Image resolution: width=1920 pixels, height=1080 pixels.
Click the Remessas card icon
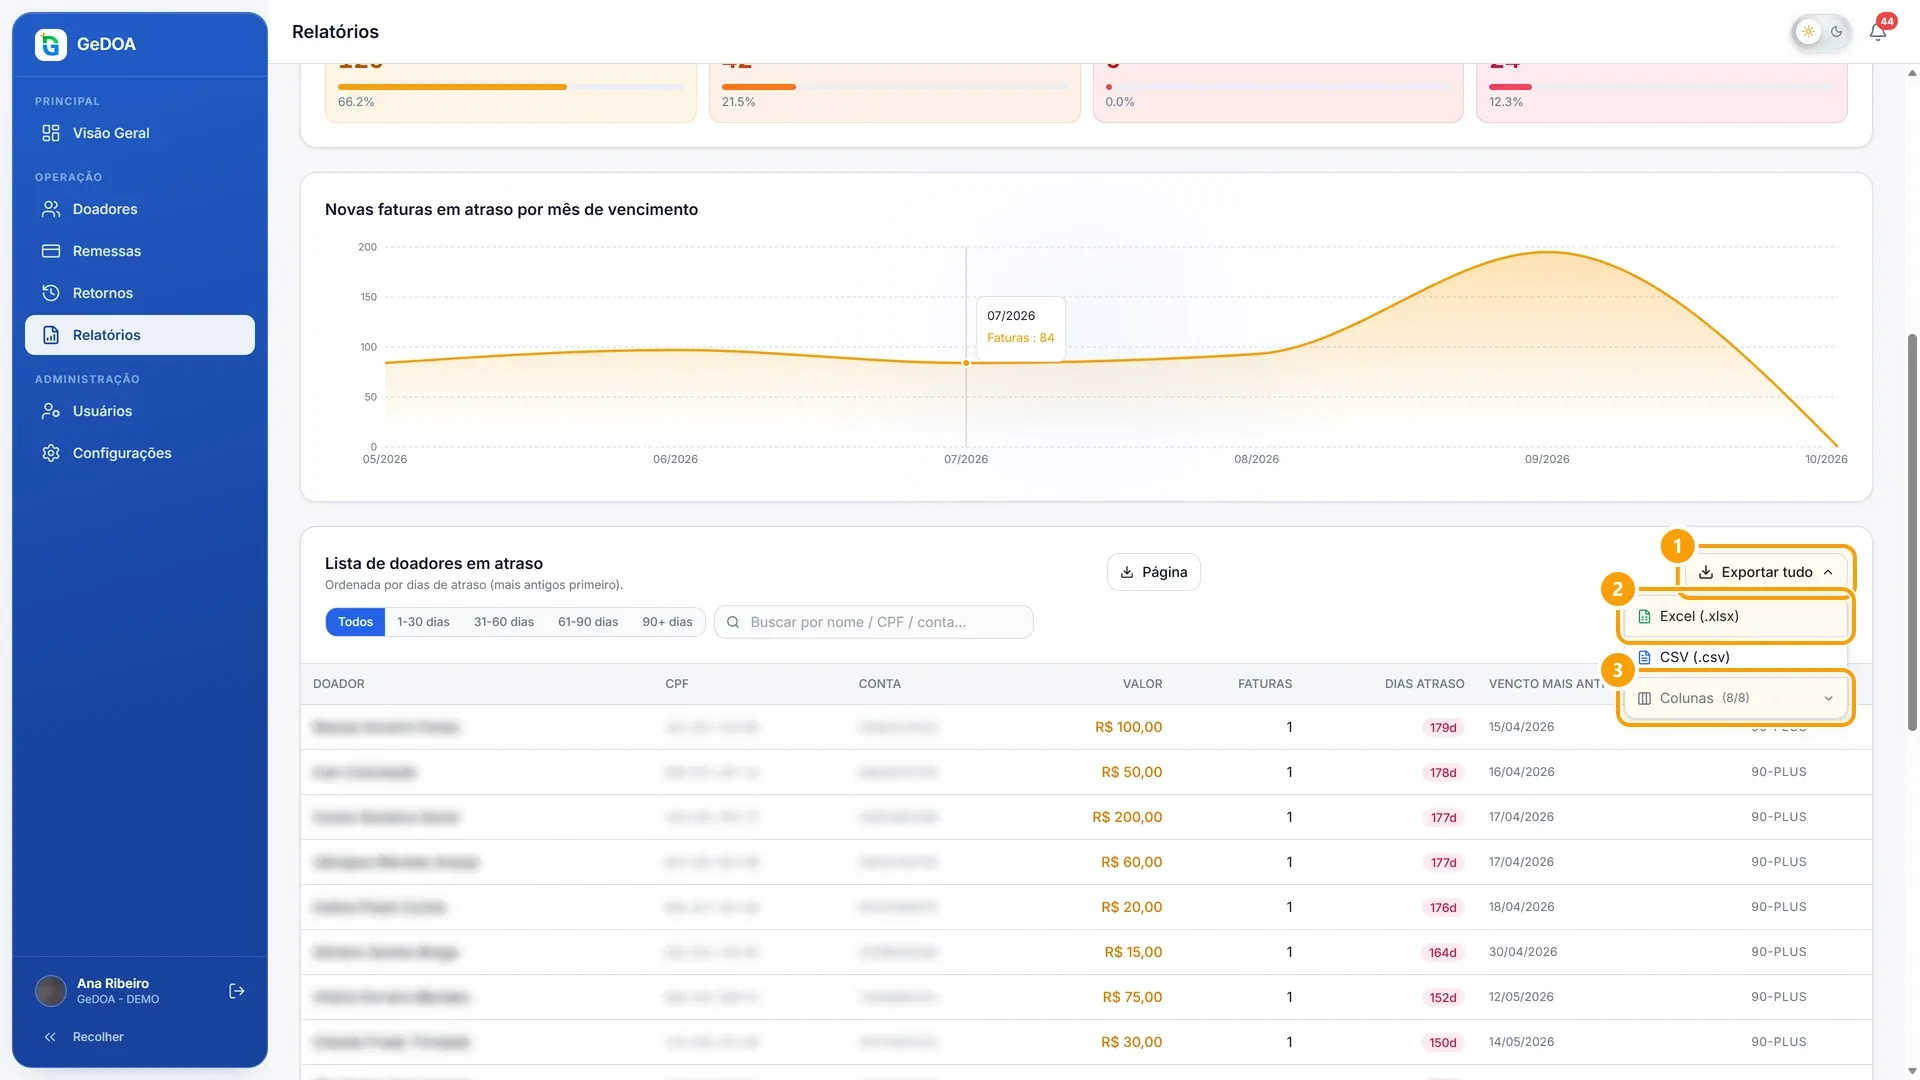51,251
